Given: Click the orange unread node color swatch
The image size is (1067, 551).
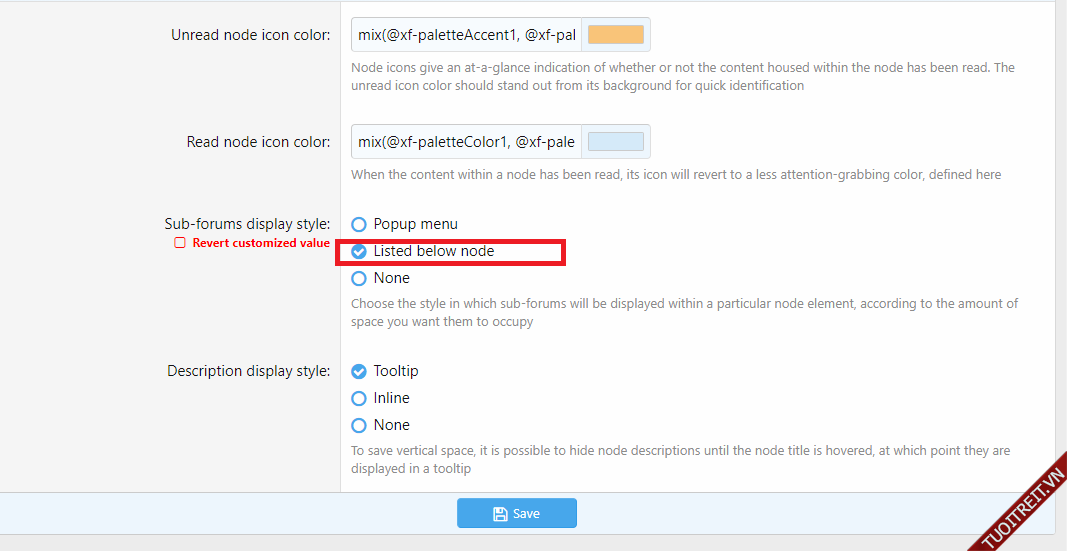Looking at the screenshot, I should coord(615,35).
